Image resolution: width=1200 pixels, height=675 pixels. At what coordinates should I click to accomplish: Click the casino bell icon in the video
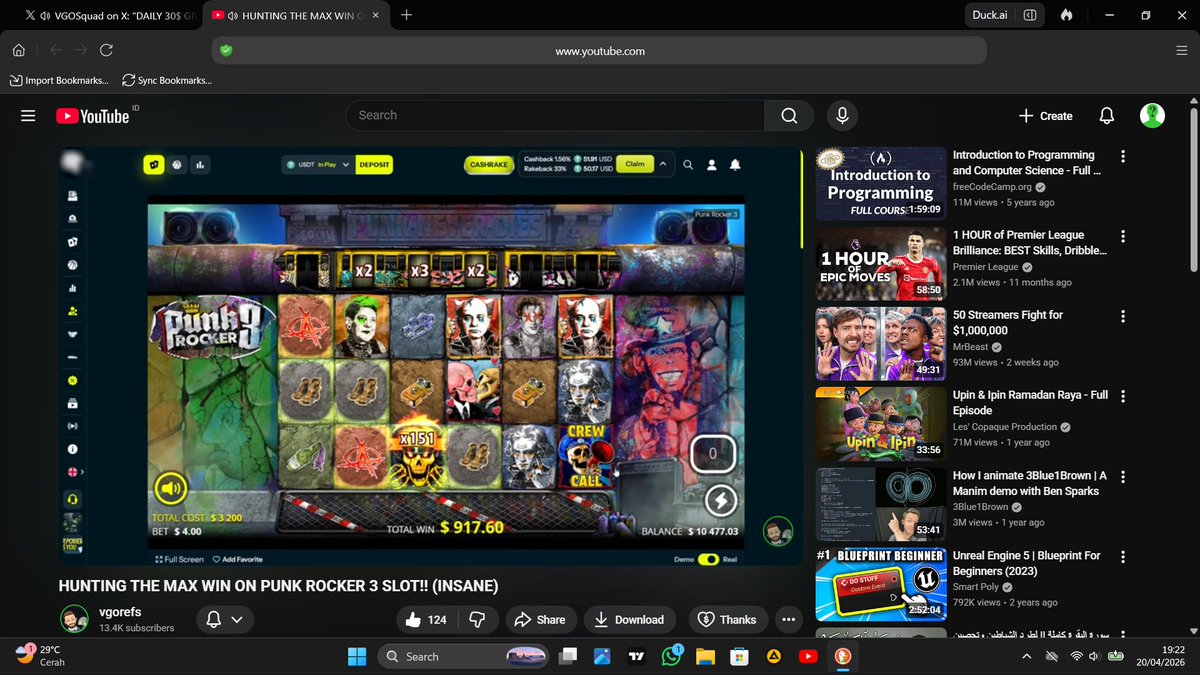(x=735, y=165)
